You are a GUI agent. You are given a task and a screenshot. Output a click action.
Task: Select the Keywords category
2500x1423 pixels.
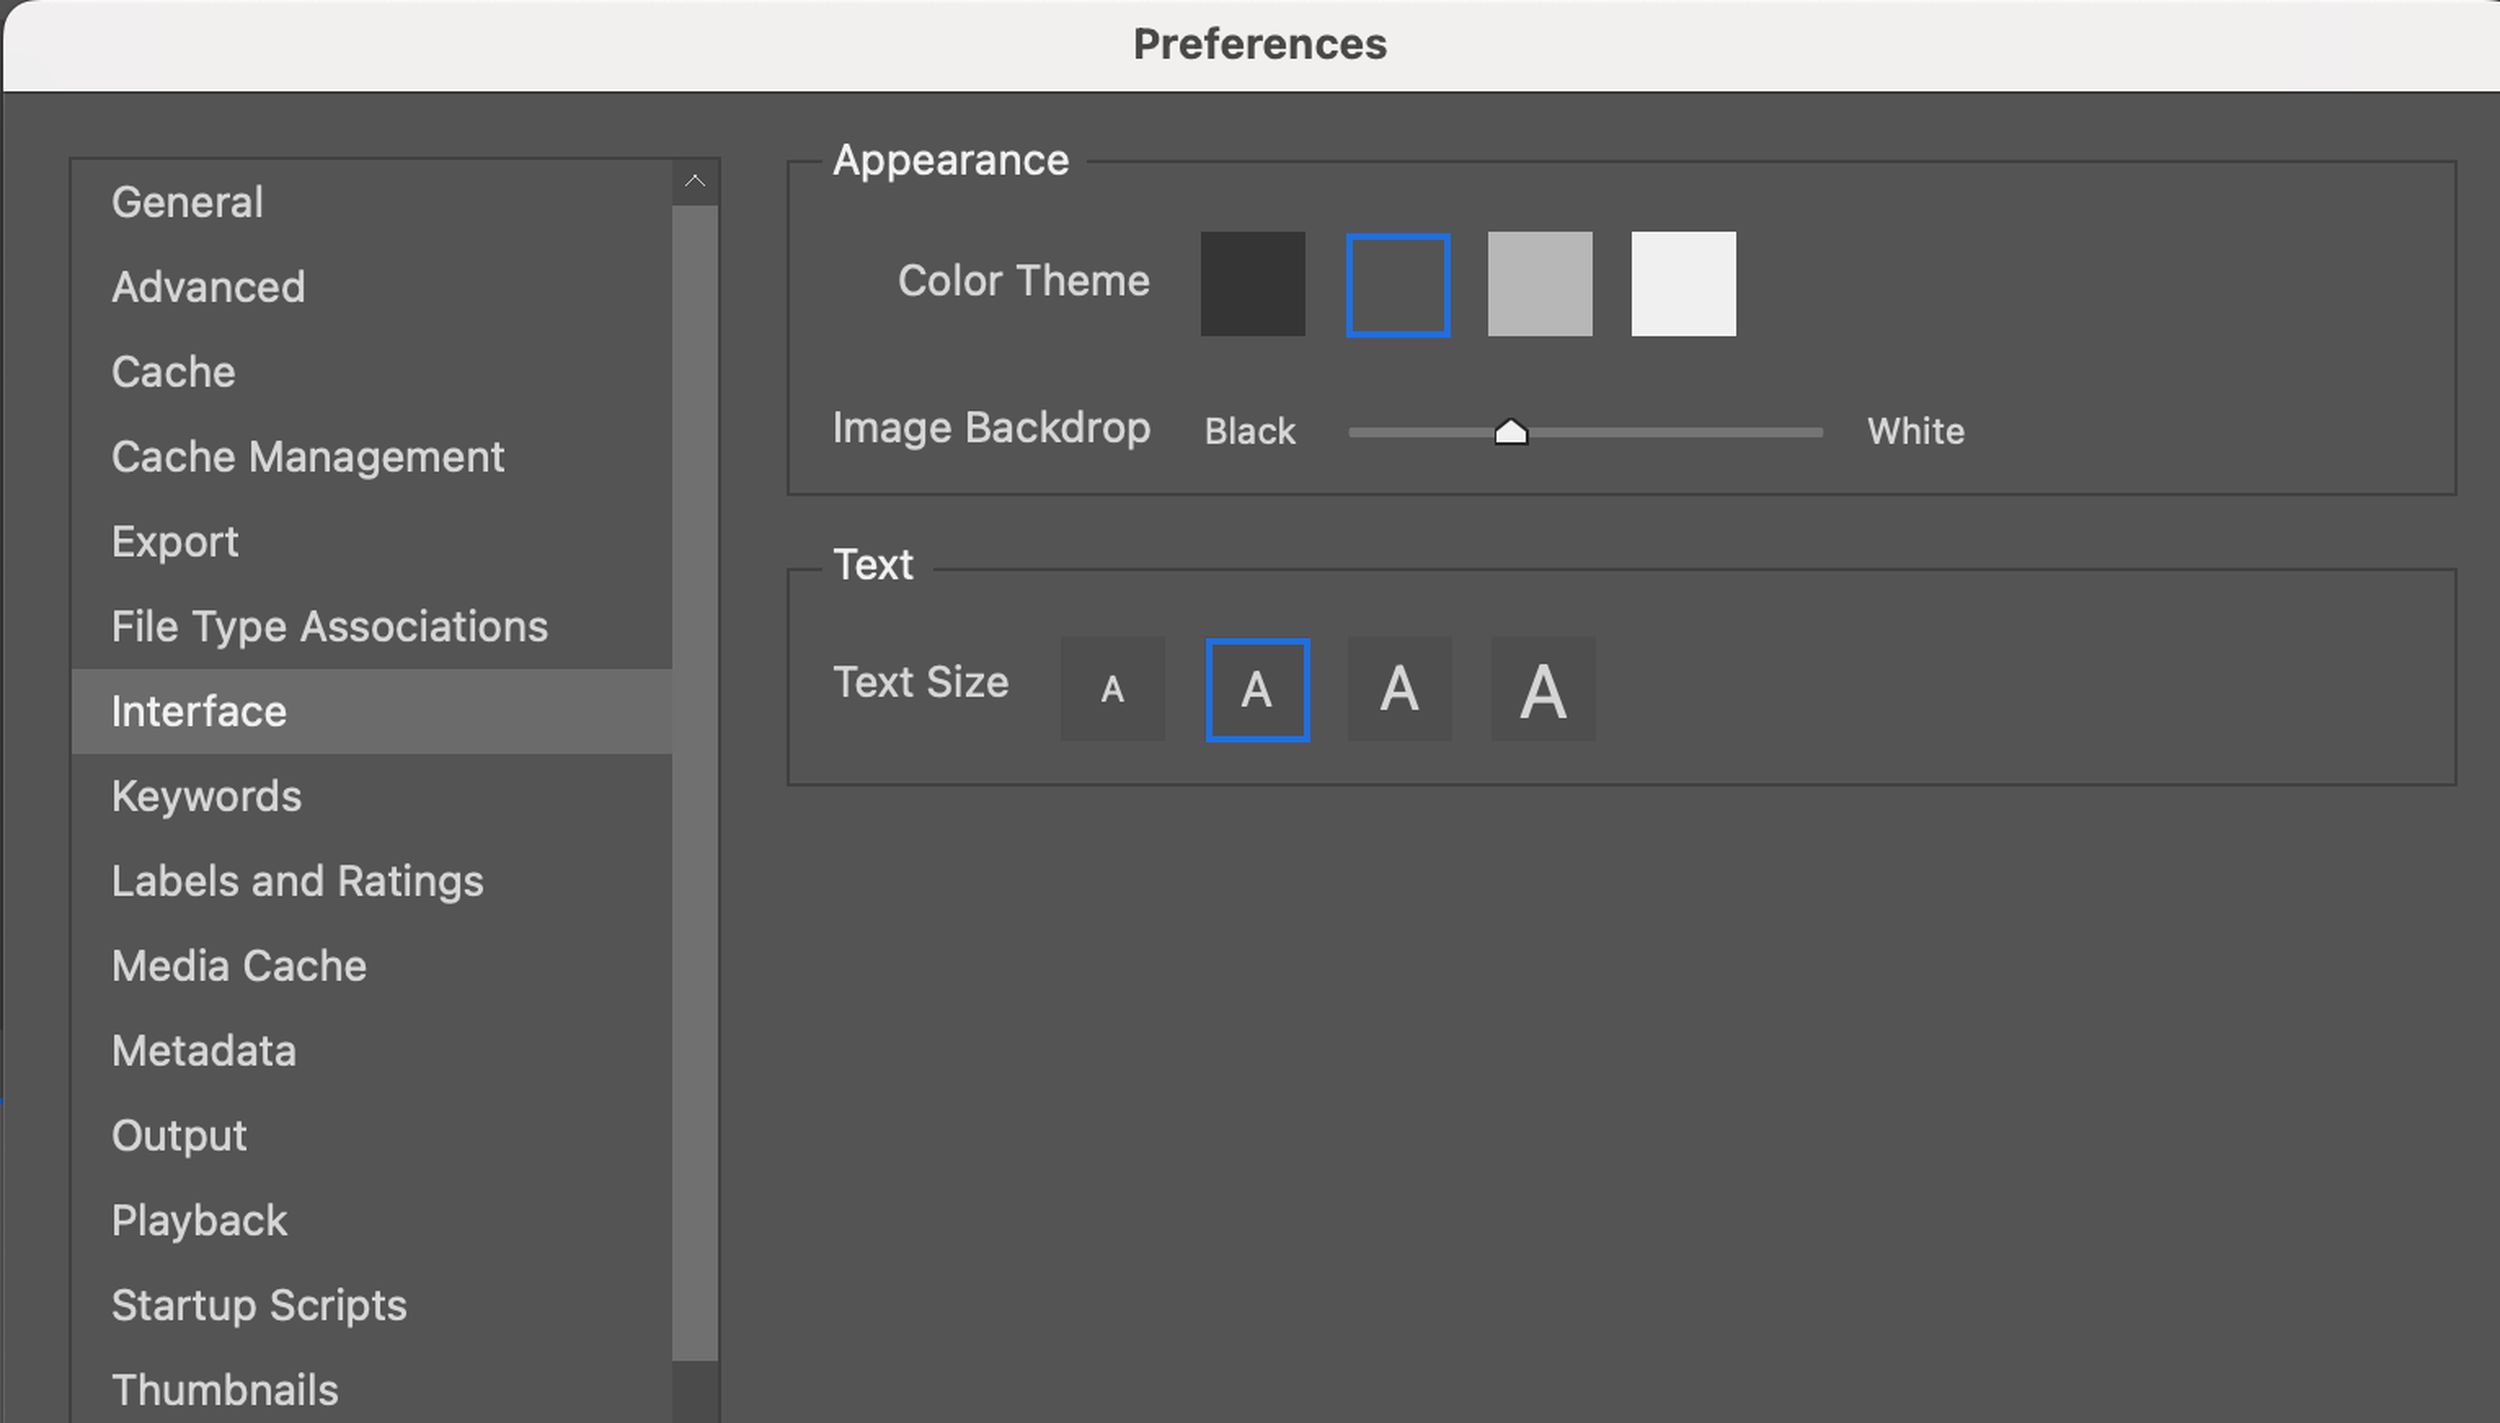pyautogui.click(x=206, y=797)
